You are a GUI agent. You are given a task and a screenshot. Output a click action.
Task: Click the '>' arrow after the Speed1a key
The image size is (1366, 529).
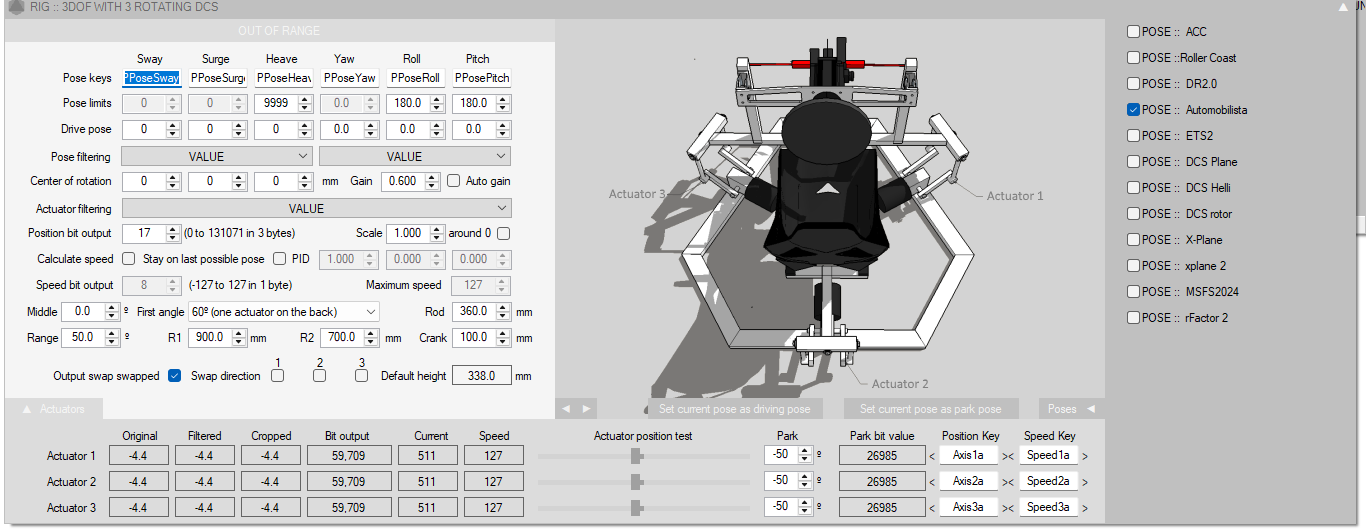[x=1085, y=456]
